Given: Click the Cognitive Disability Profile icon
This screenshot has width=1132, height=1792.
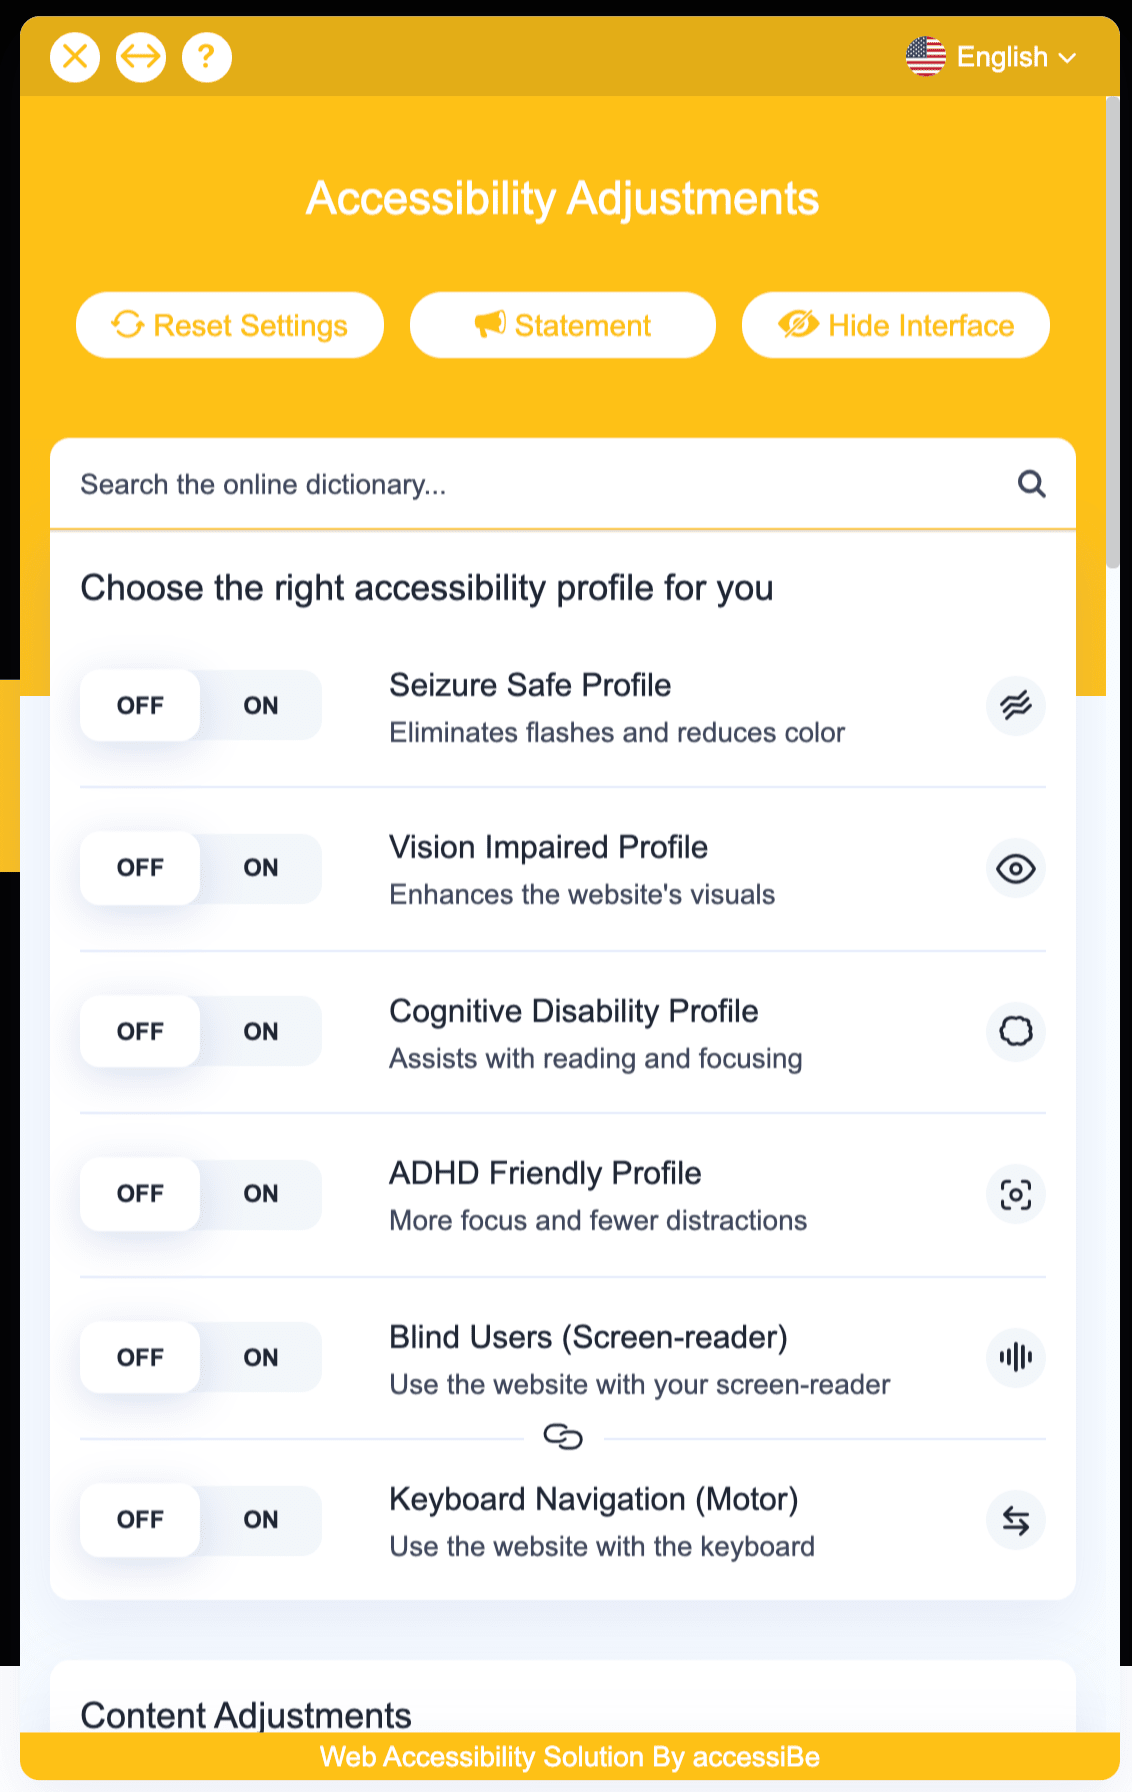Looking at the screenshot, I should click(1016, 1031).
